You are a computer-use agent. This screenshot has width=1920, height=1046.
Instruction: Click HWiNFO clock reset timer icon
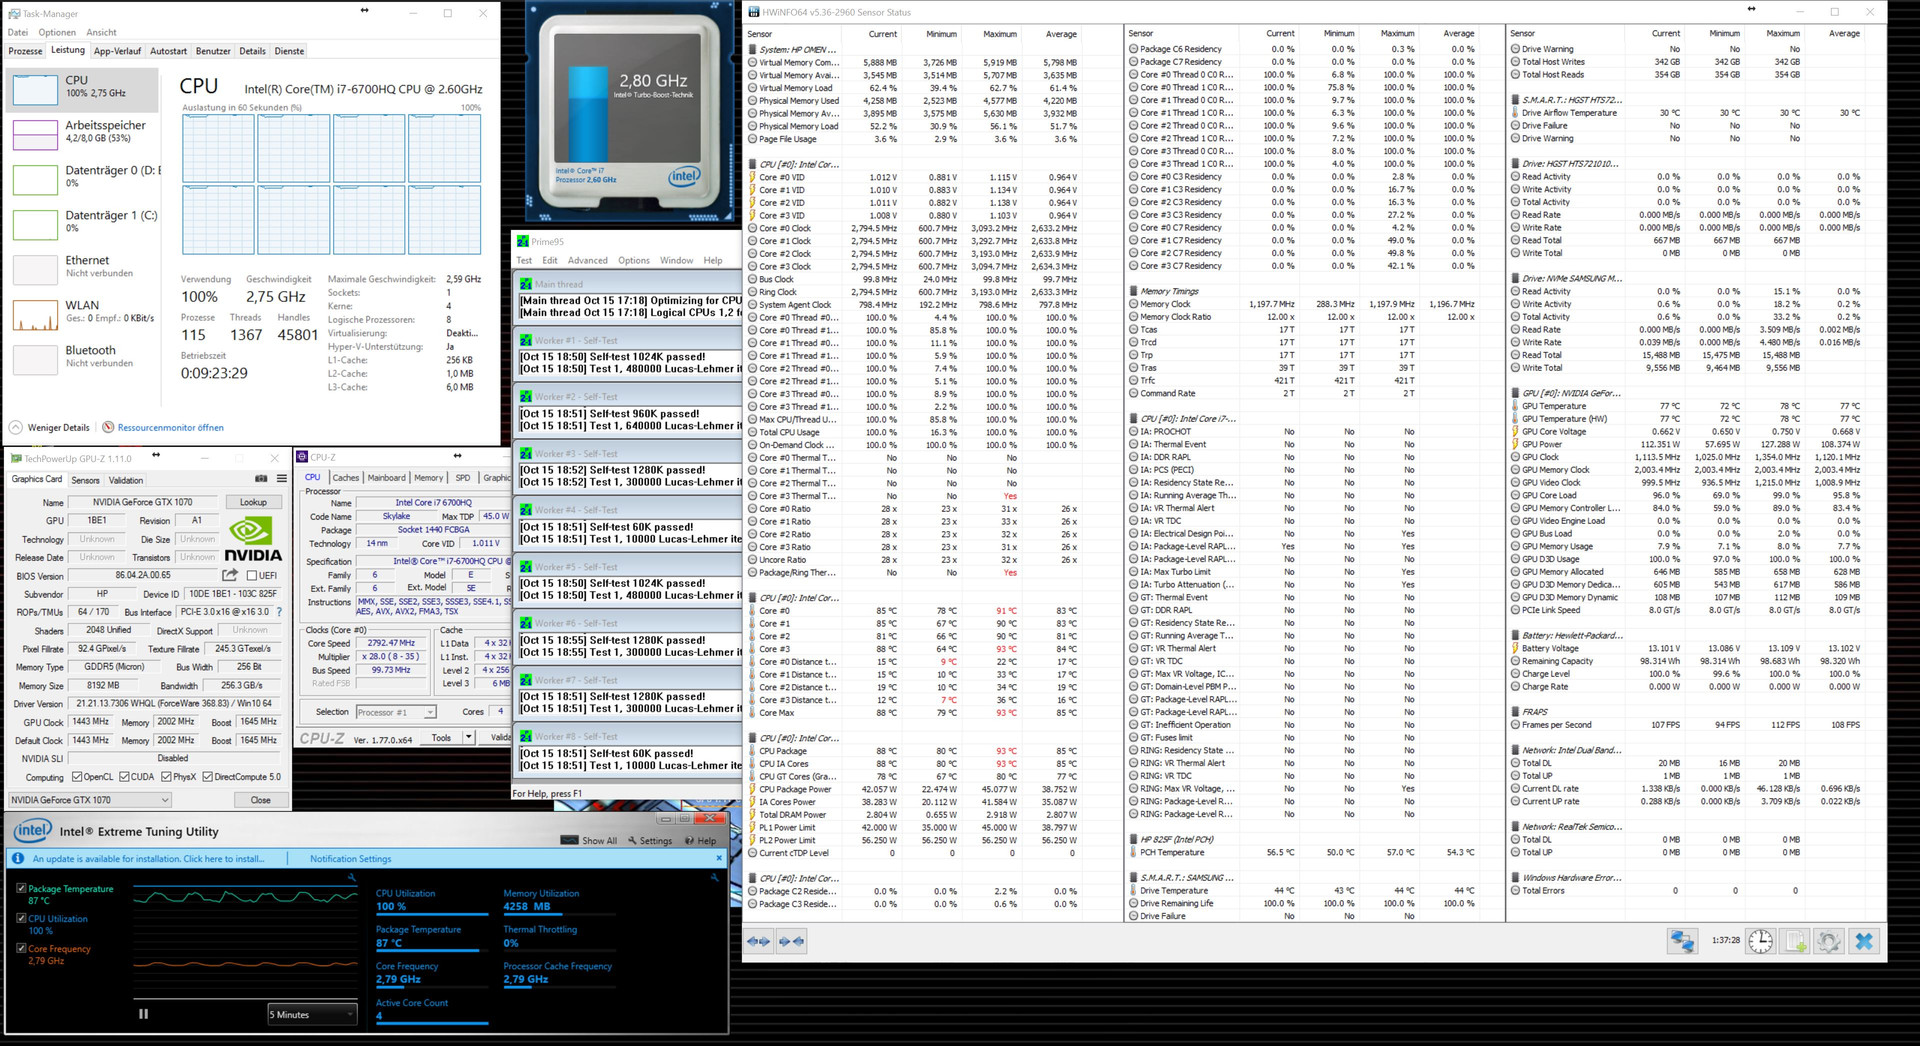[1761, 941]
